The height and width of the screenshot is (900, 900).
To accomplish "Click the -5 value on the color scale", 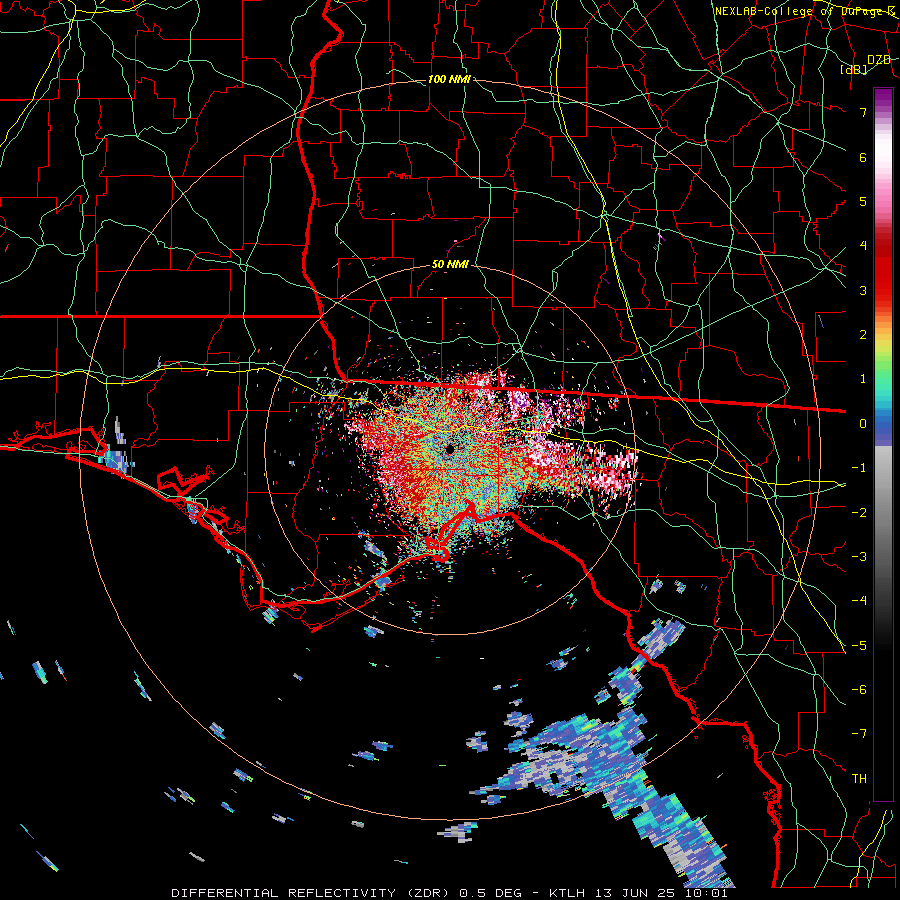I will [859, 645].
